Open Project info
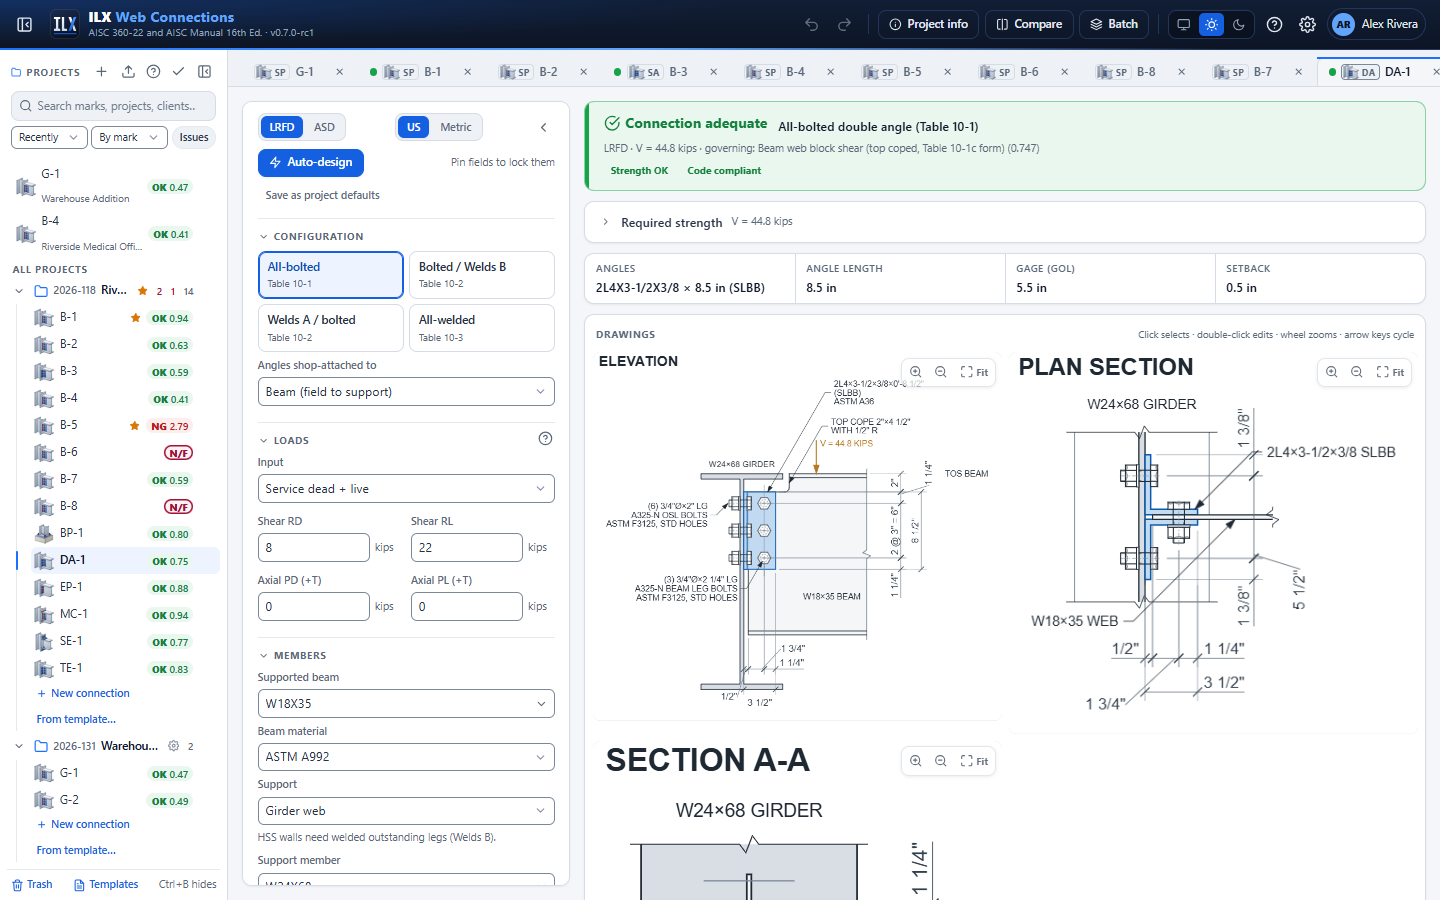1440x900 pixels. click(x=928, y=24)
